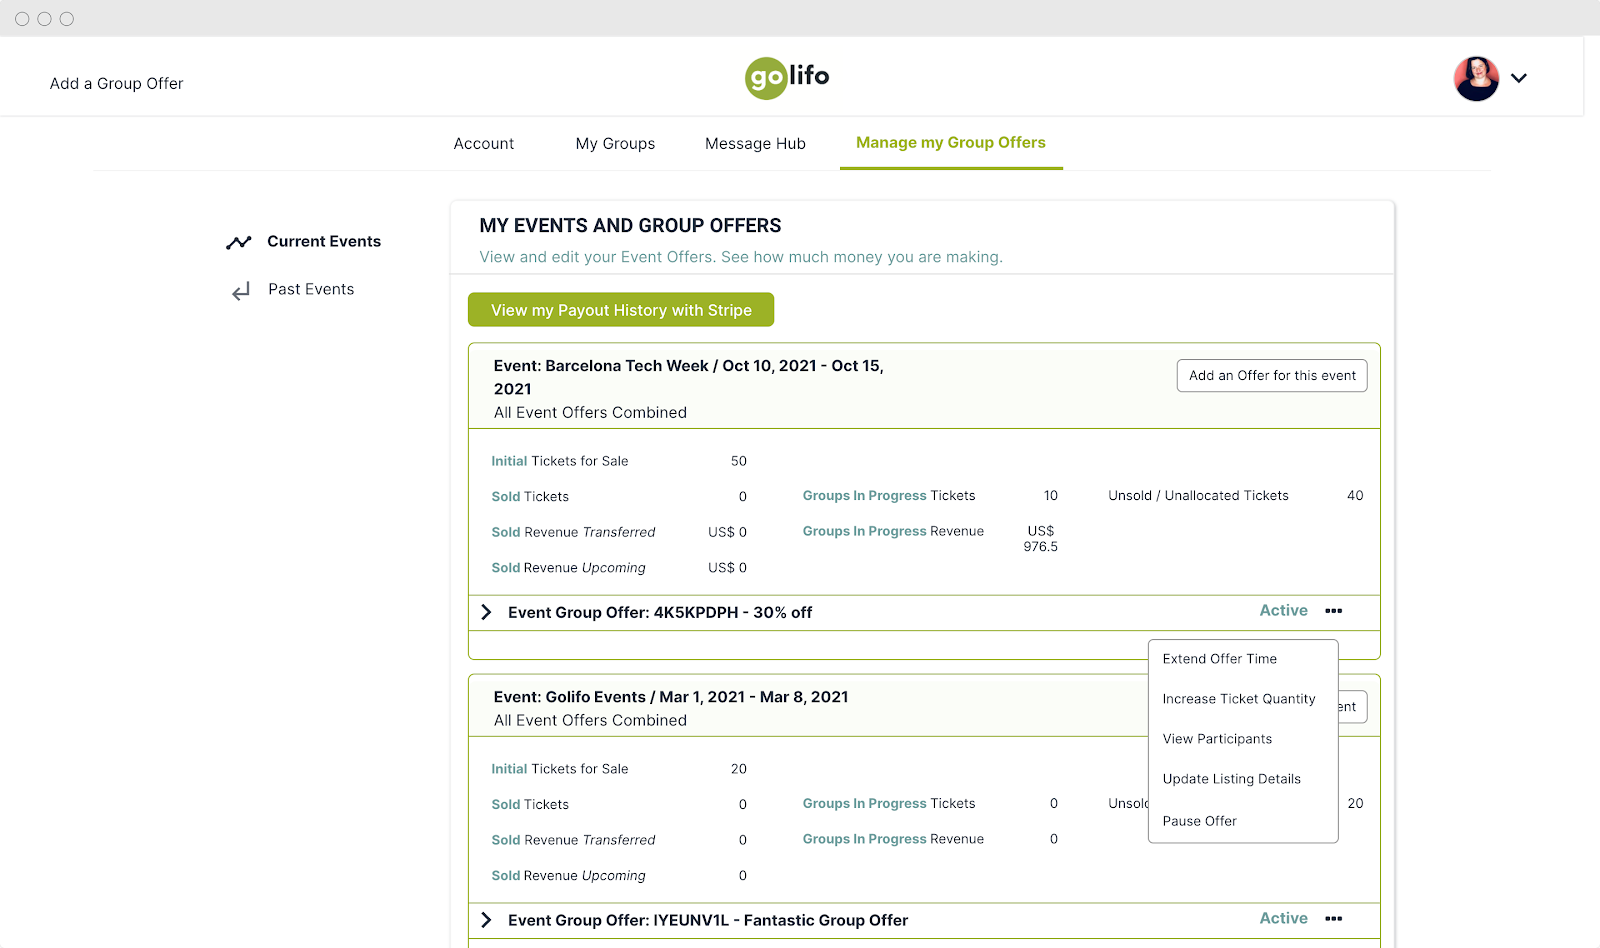Click Barcelona's Groups In Progress Tickets label
Screen dimensions: 1600x948
[x=889, y=496]
